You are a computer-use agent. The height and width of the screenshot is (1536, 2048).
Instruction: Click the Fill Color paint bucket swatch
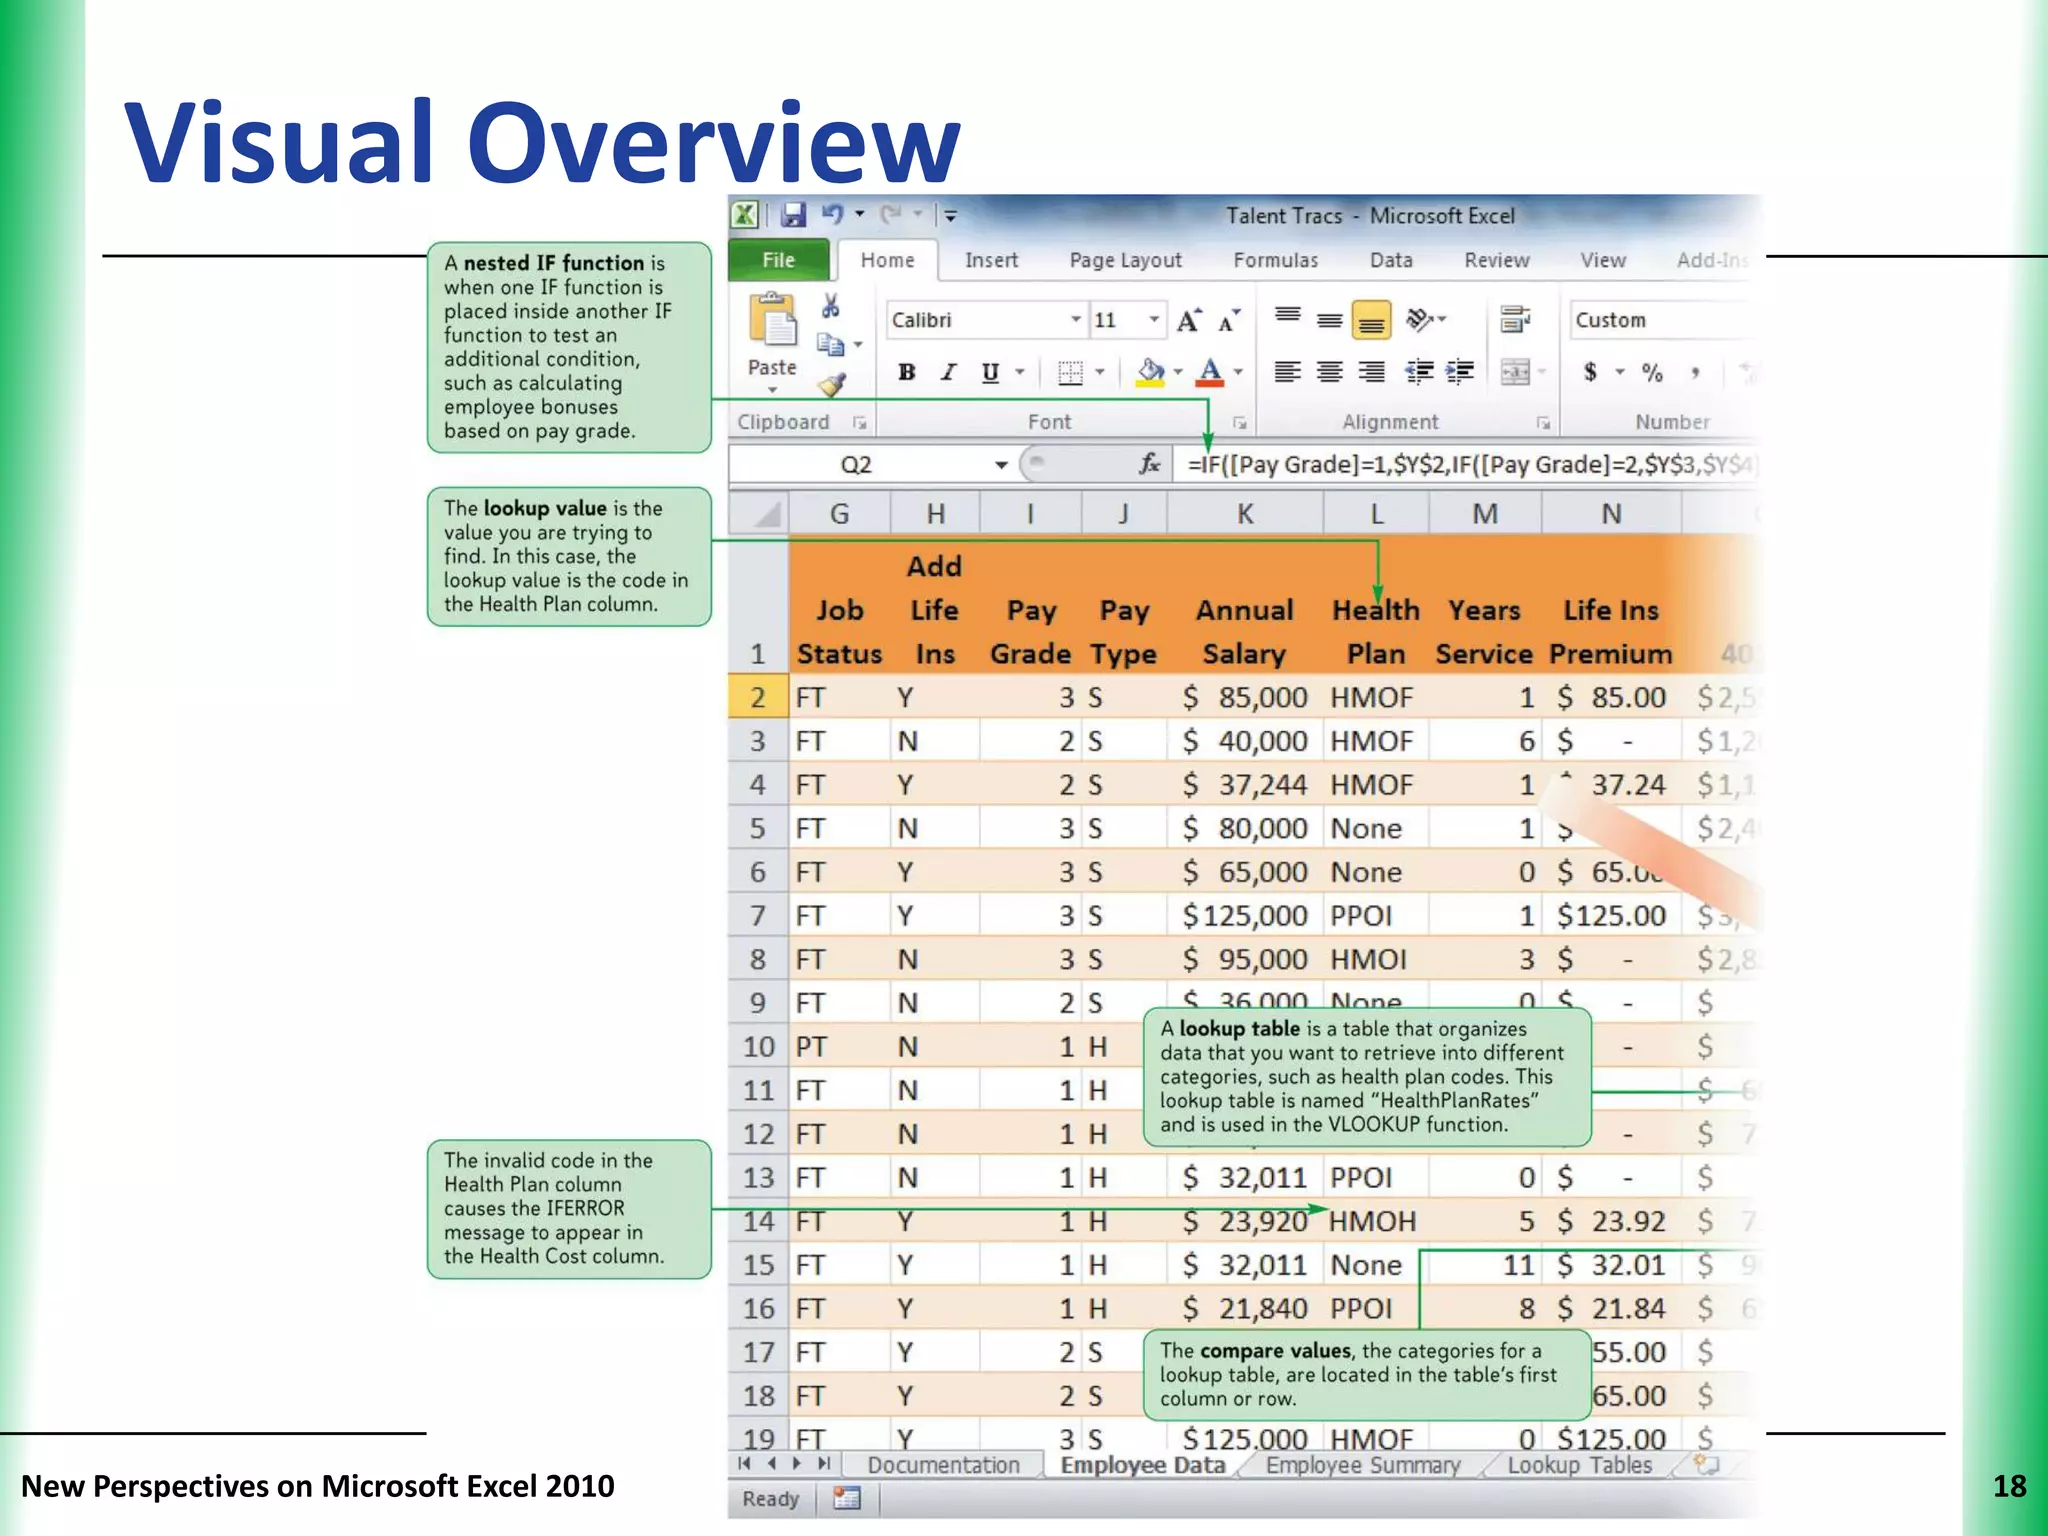[1151, 373]
